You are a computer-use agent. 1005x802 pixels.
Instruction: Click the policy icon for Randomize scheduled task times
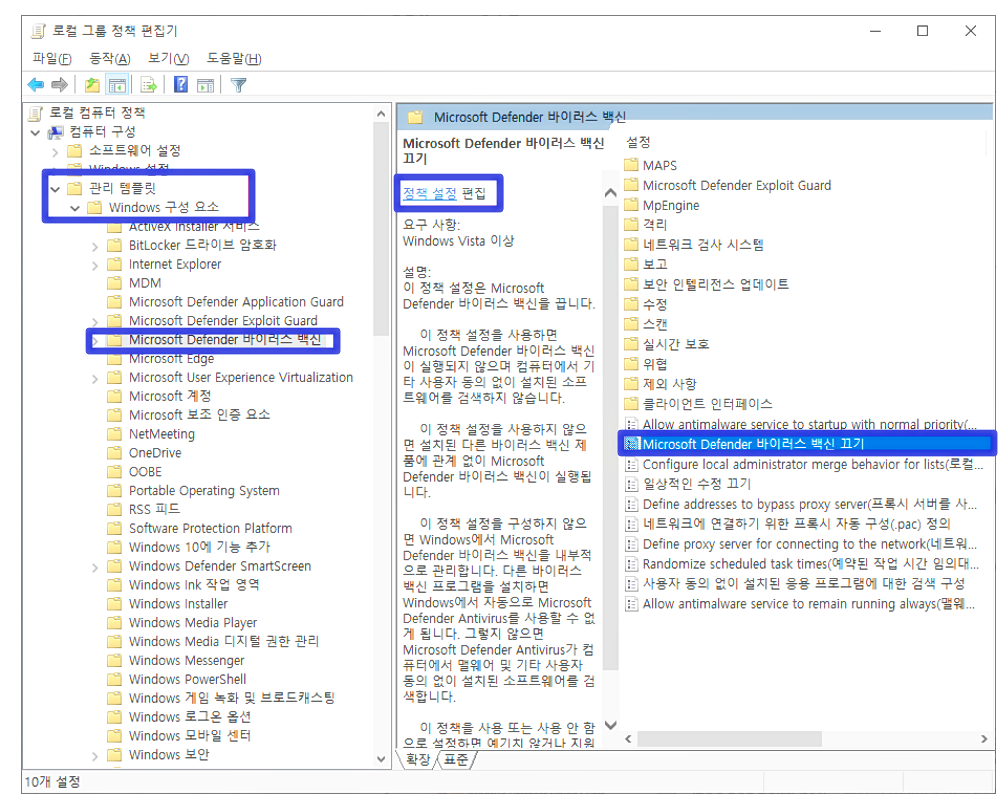click(x=632, y=564)
